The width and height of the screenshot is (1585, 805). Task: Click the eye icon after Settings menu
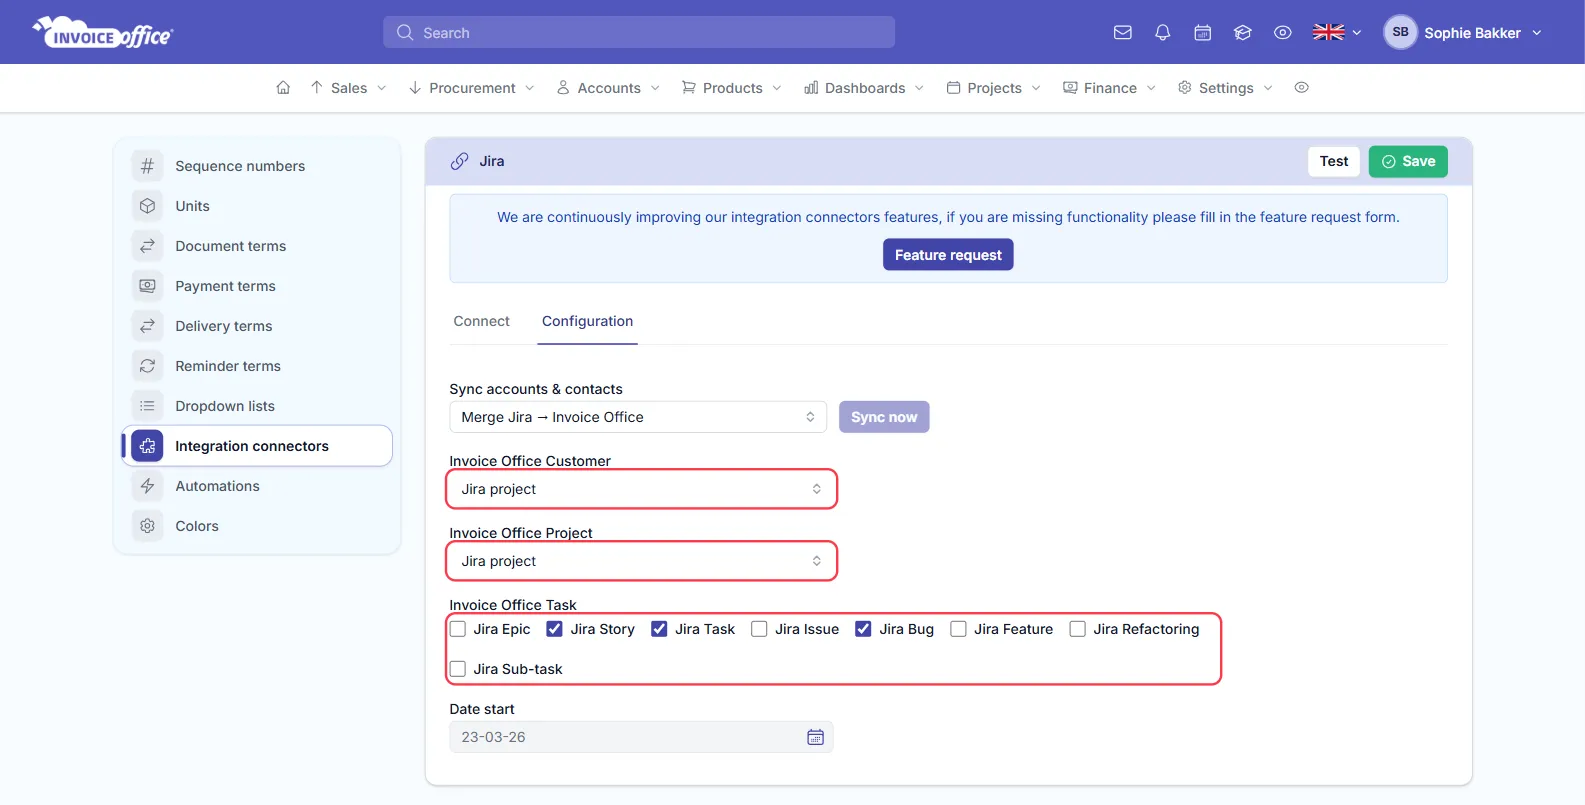[1302, 88]
